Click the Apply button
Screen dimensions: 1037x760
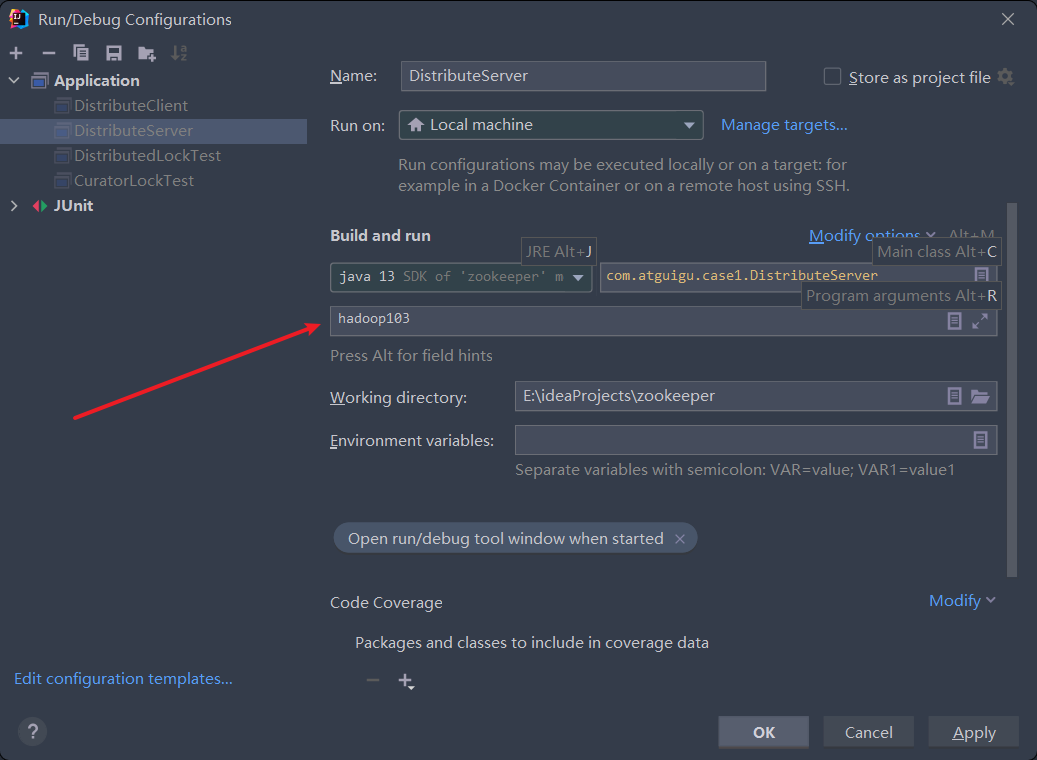(x=973, y=732)
